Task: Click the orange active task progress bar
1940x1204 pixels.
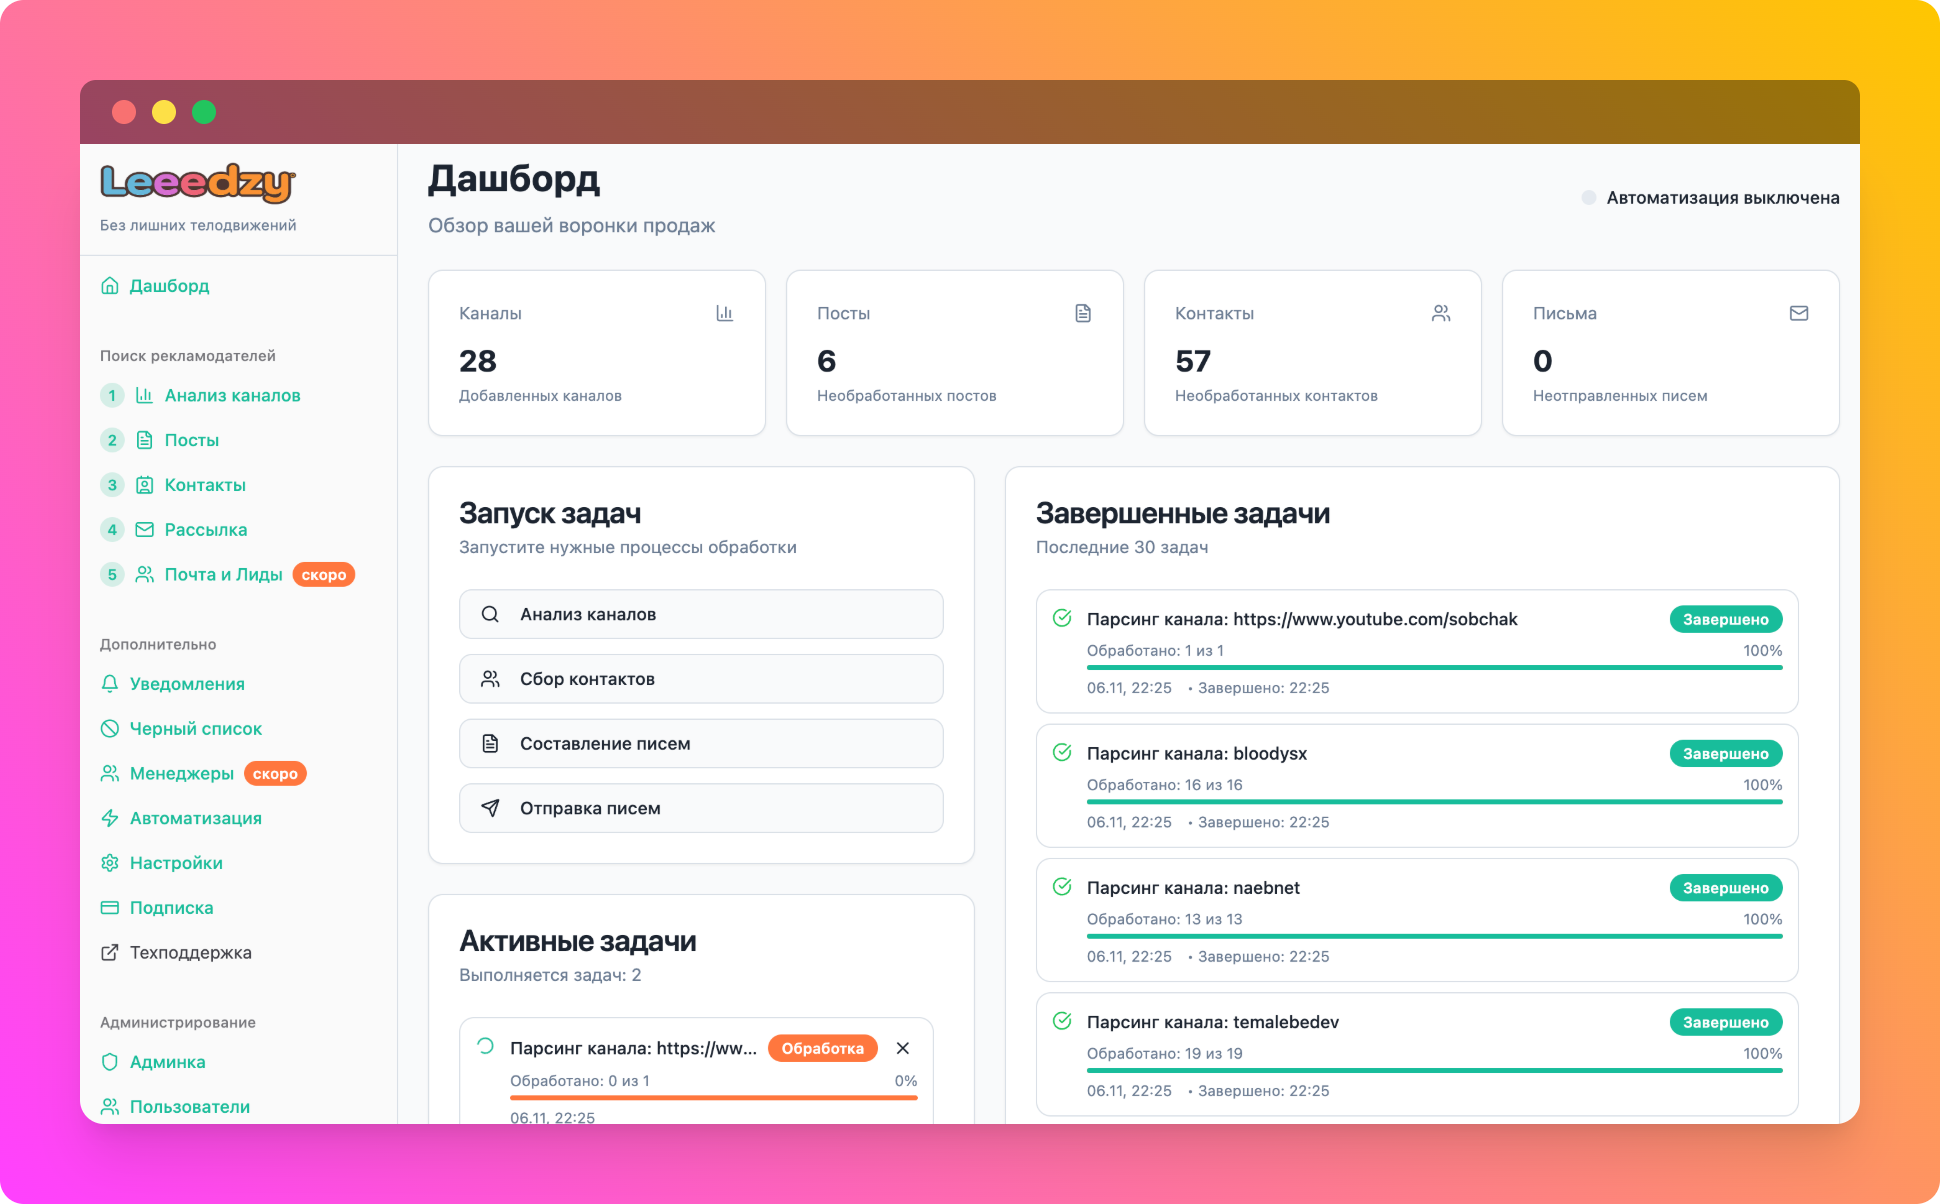Action: [713, 1098]
